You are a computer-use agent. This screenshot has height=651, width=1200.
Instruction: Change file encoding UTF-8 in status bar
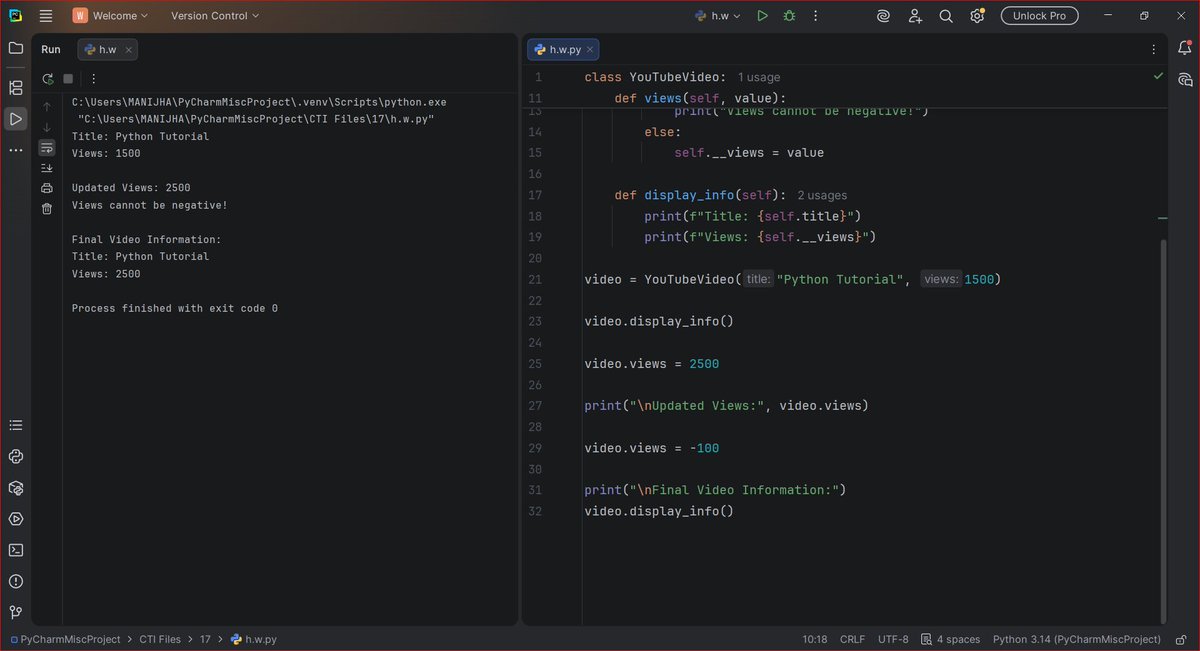click(x=893, y=639)
